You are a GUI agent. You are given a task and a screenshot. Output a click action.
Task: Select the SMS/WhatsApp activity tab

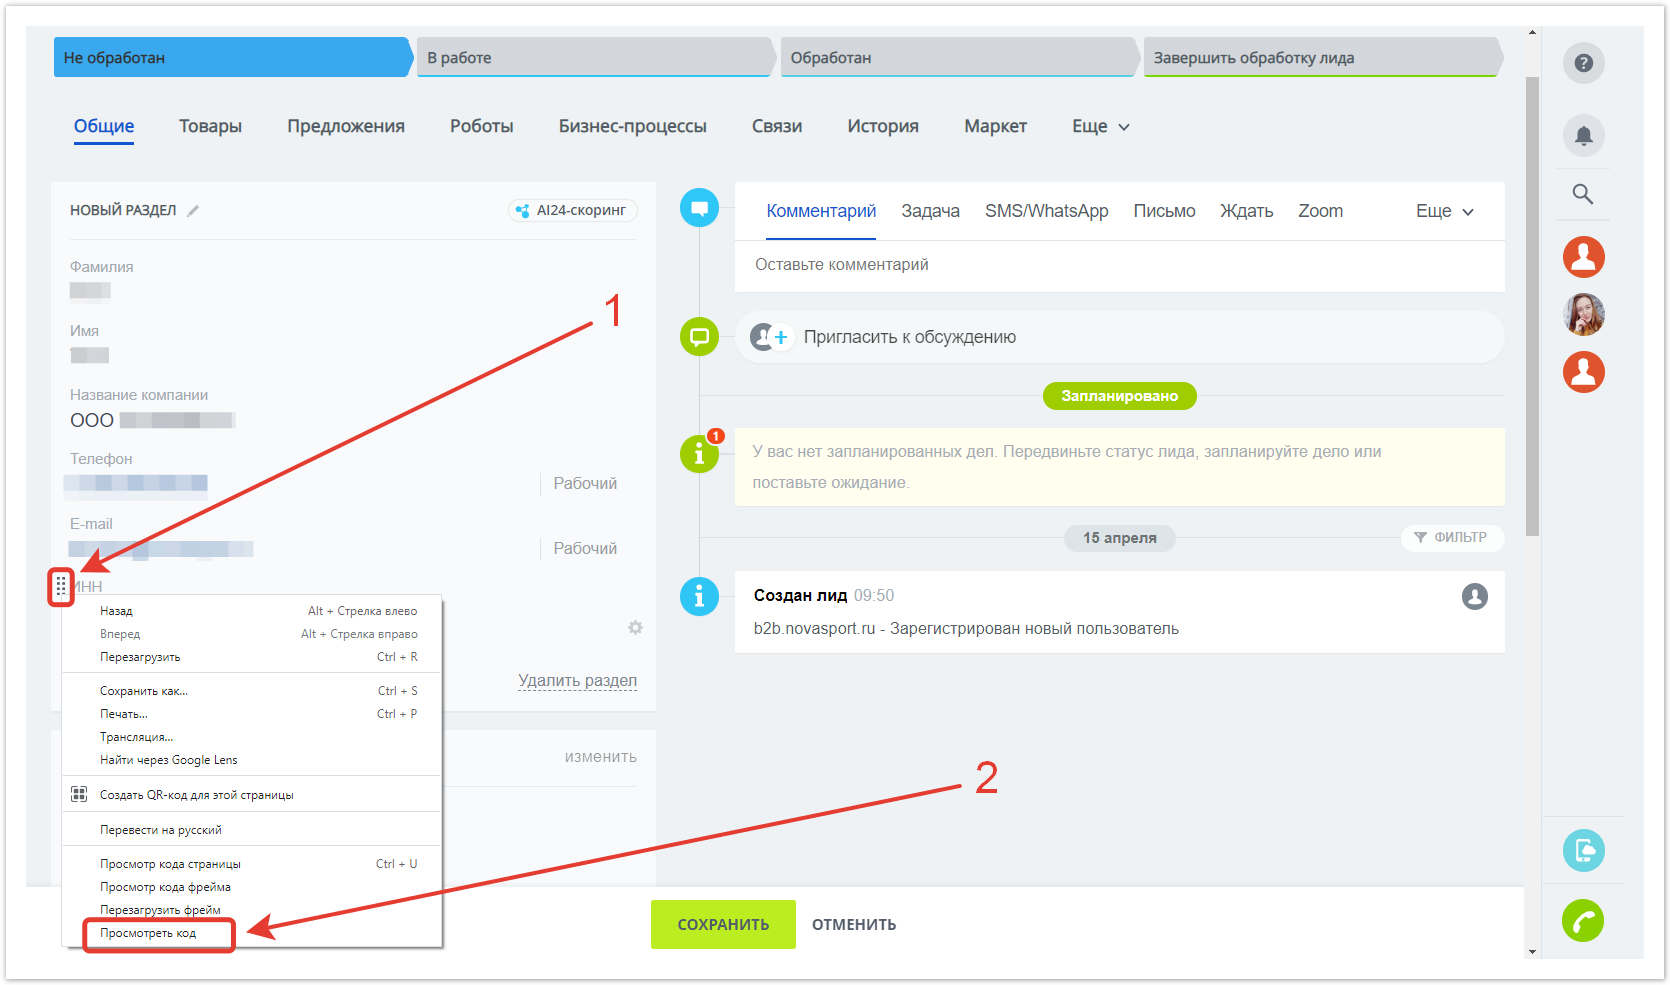[x=1046, y=211]
